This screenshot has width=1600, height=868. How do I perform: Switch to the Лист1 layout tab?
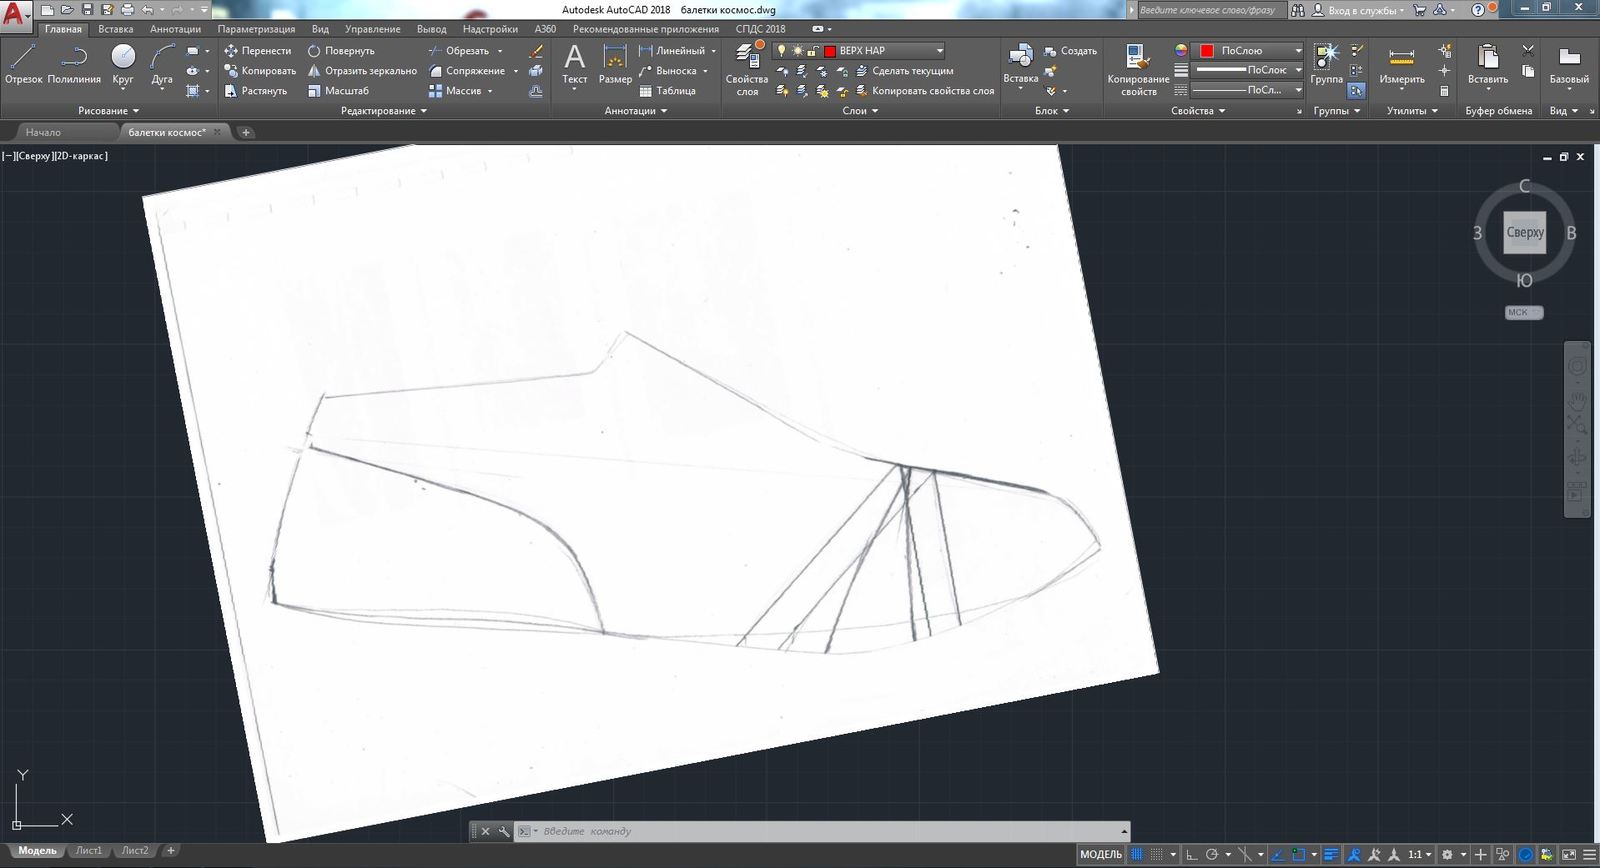(89, 851)
